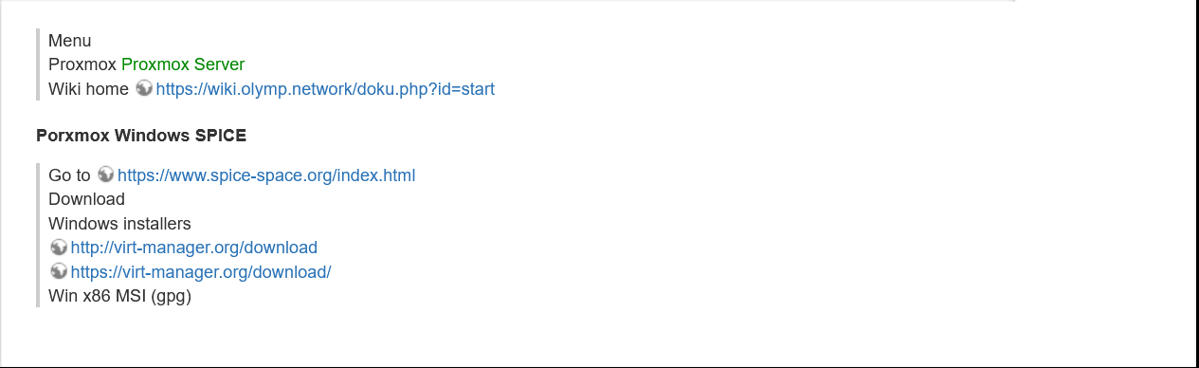Screen dimensions: 1199x368
Task: Click the horizontal divider line at top
Action: coord(508,2)
